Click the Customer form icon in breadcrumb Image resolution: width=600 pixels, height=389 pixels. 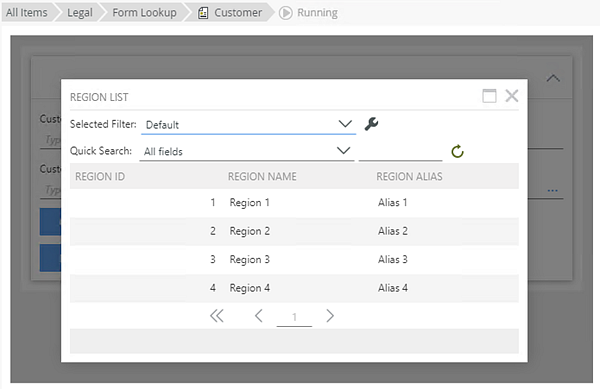pyautogui.click(x=203, y=13)
